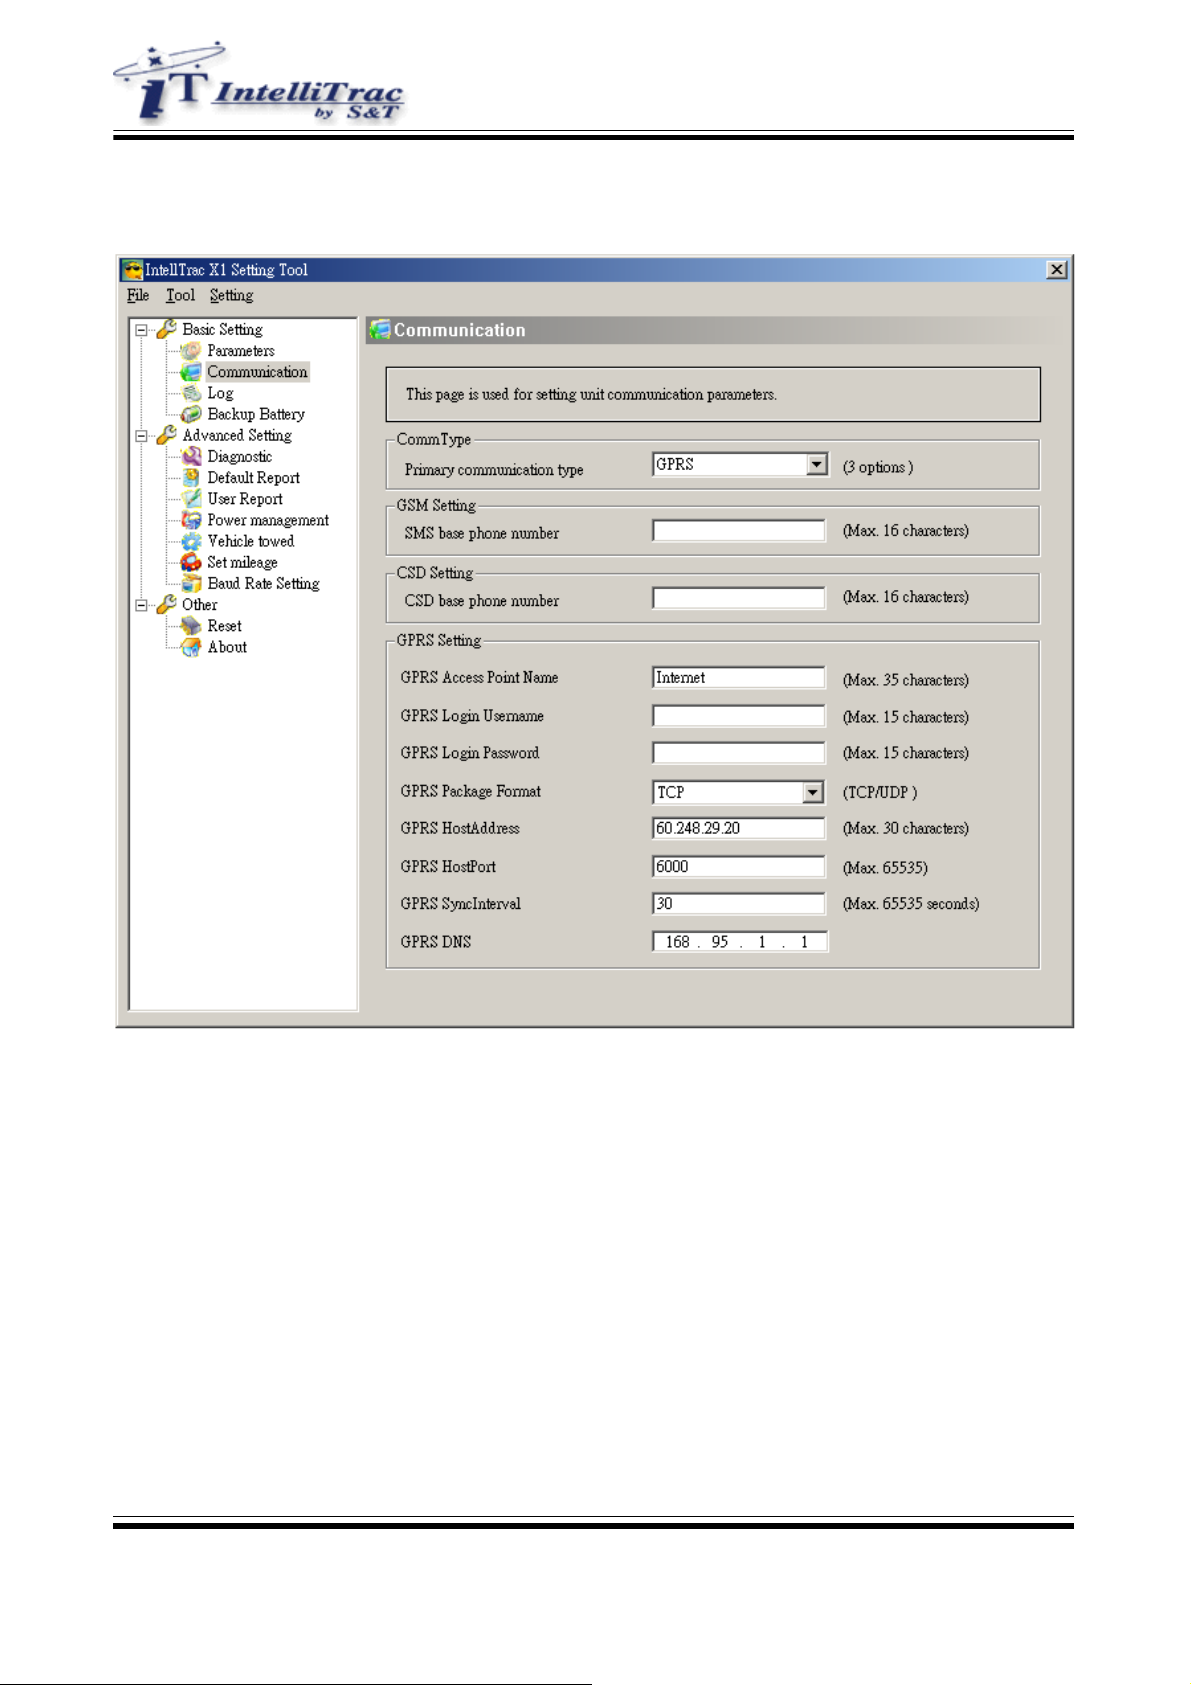Click the SMS base phone number field
The height and width of the screenshot is (1685, 1191).
739,531
